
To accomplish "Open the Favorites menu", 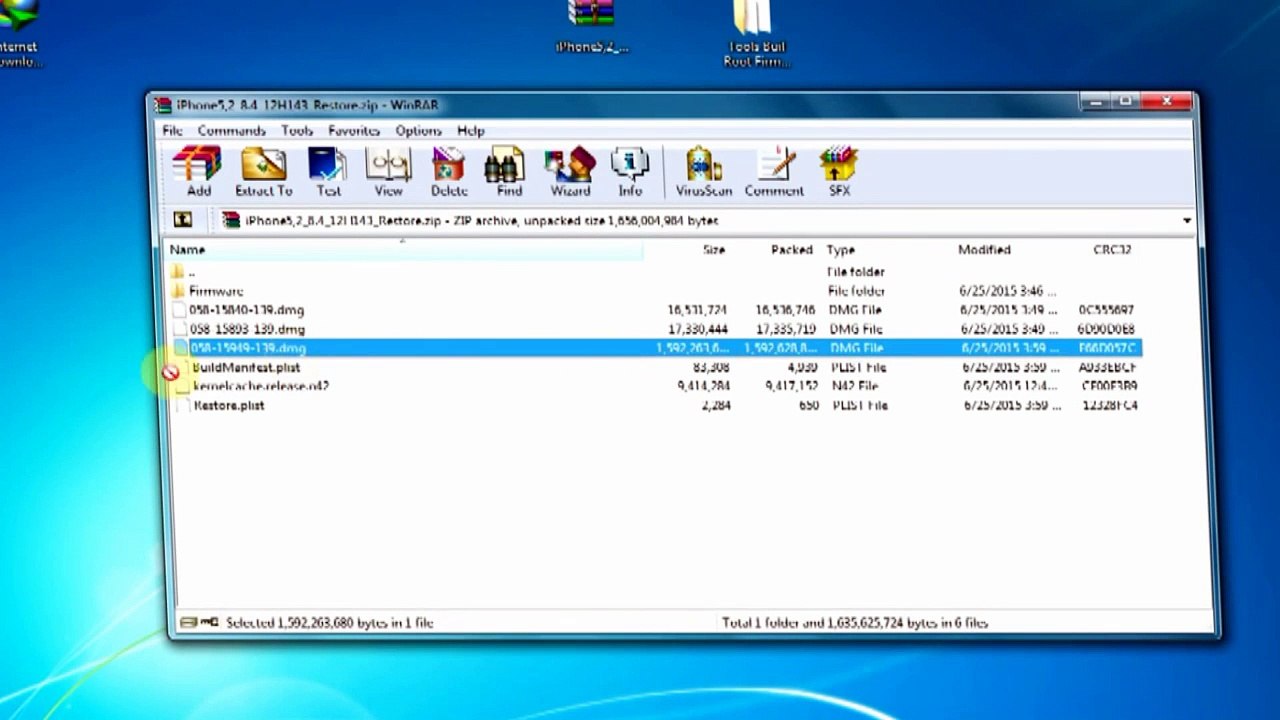I will point(354,131).
